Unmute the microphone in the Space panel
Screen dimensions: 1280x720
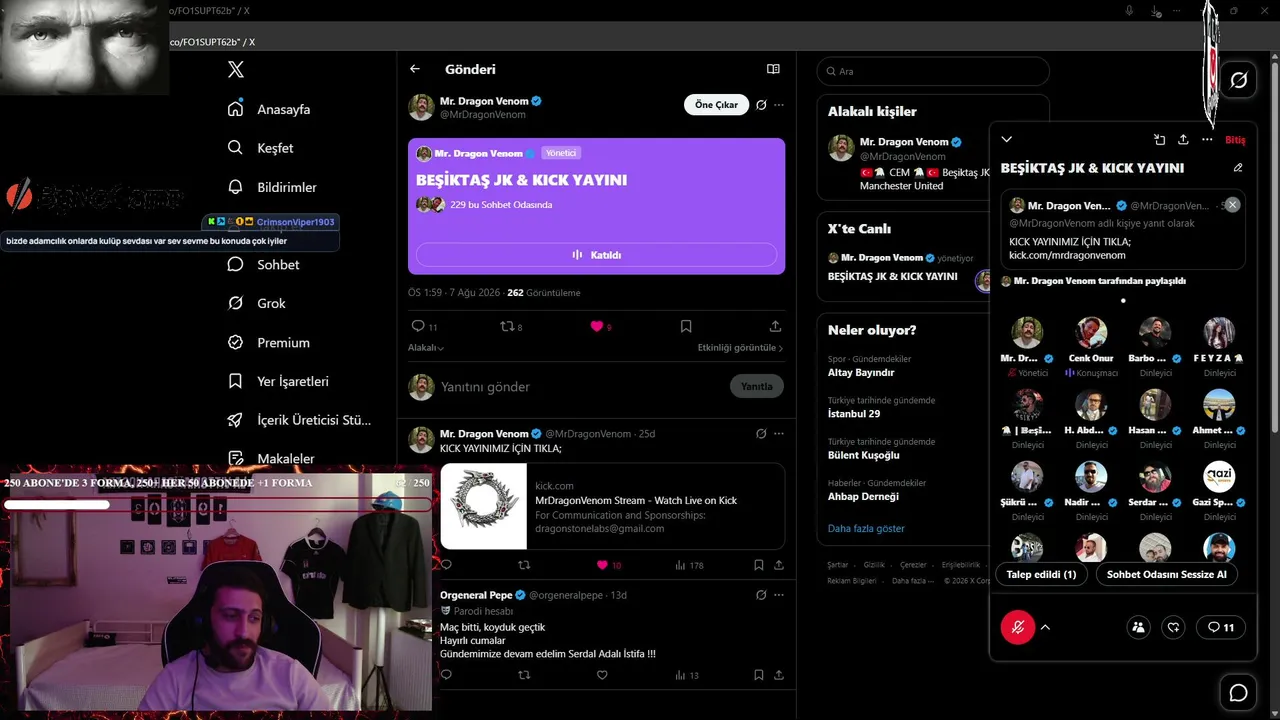pos(1018,627)
